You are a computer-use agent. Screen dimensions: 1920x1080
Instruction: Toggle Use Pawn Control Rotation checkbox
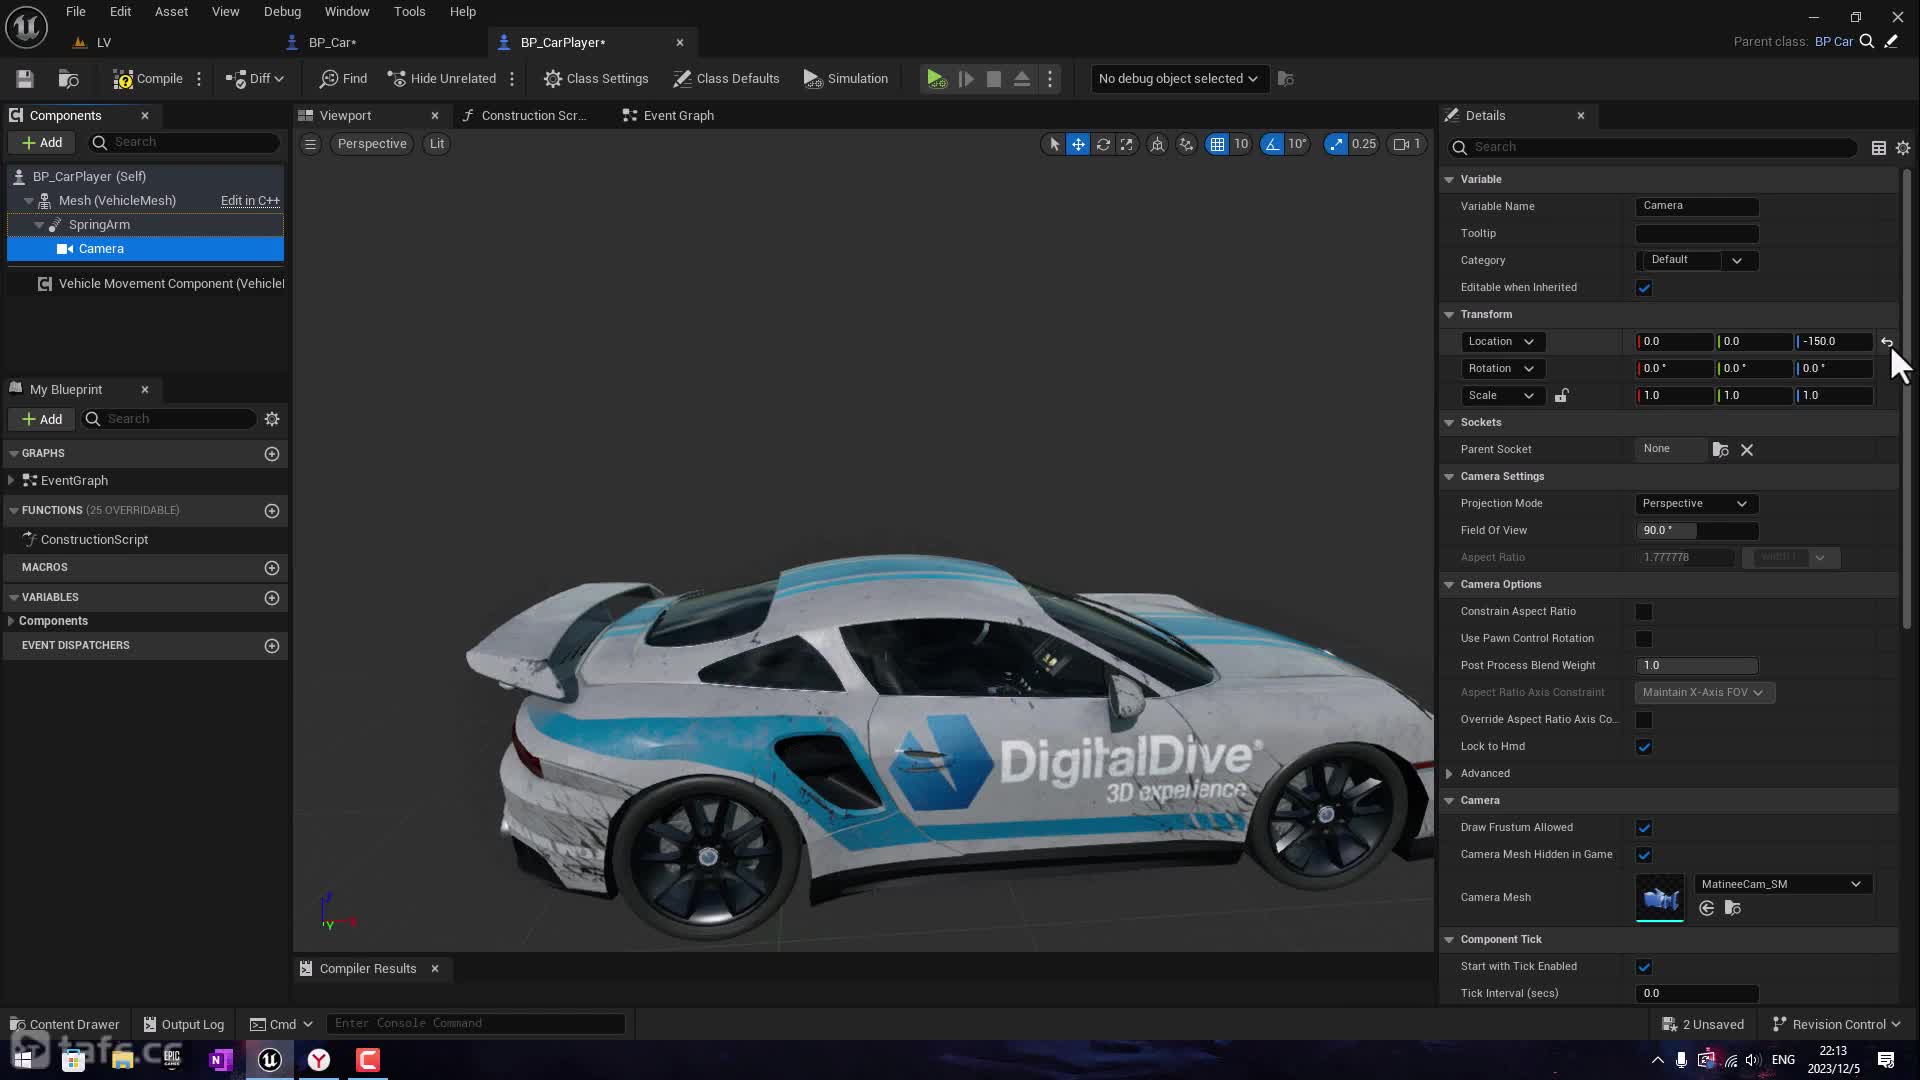tap(1644, 639)
